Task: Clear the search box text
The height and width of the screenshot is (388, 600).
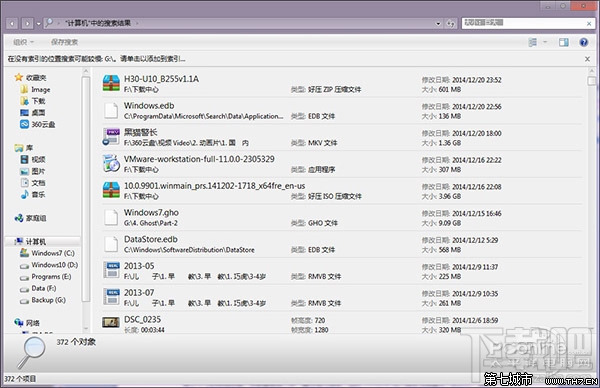Action: 589,24
